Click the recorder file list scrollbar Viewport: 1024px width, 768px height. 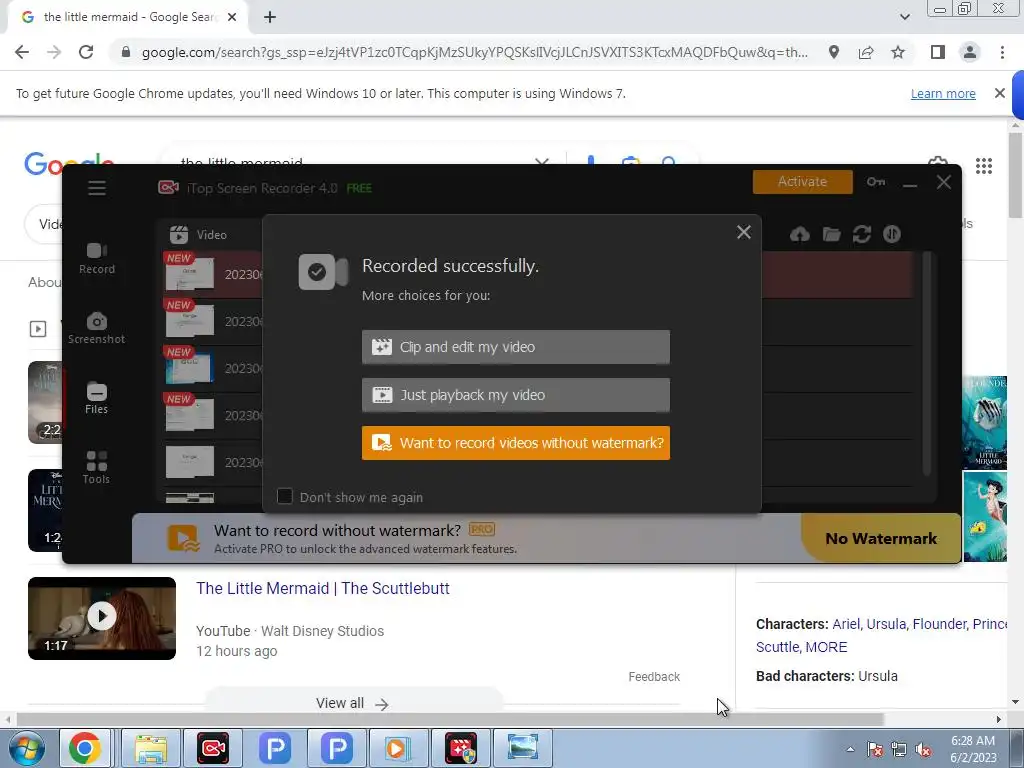coord(927,364)
